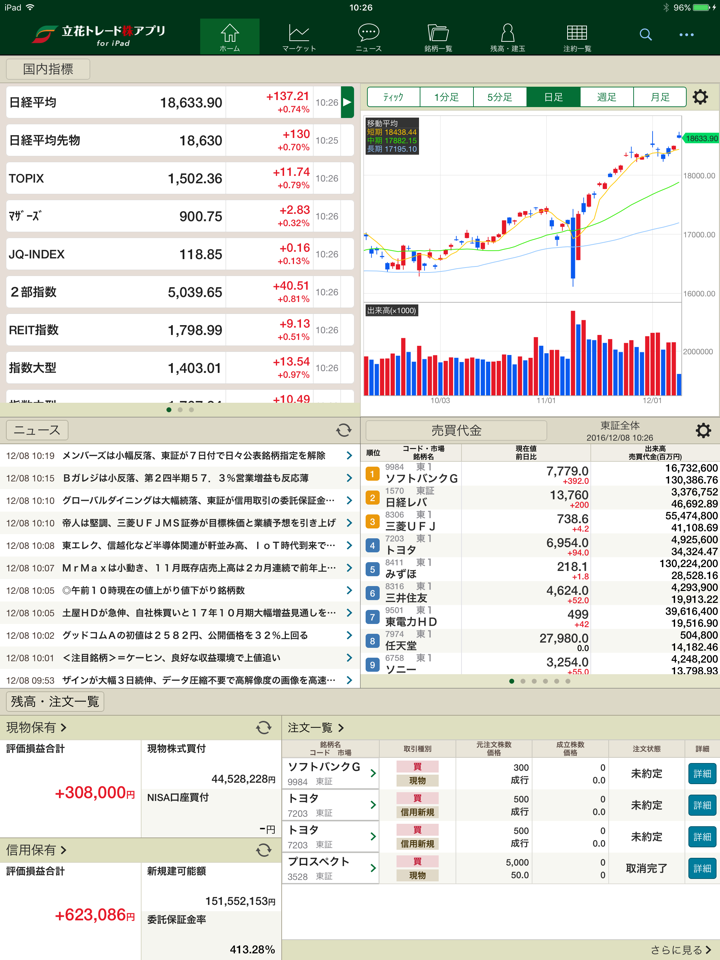Tap rank 2 badge for 日経レバ

(x=372, y=498)
